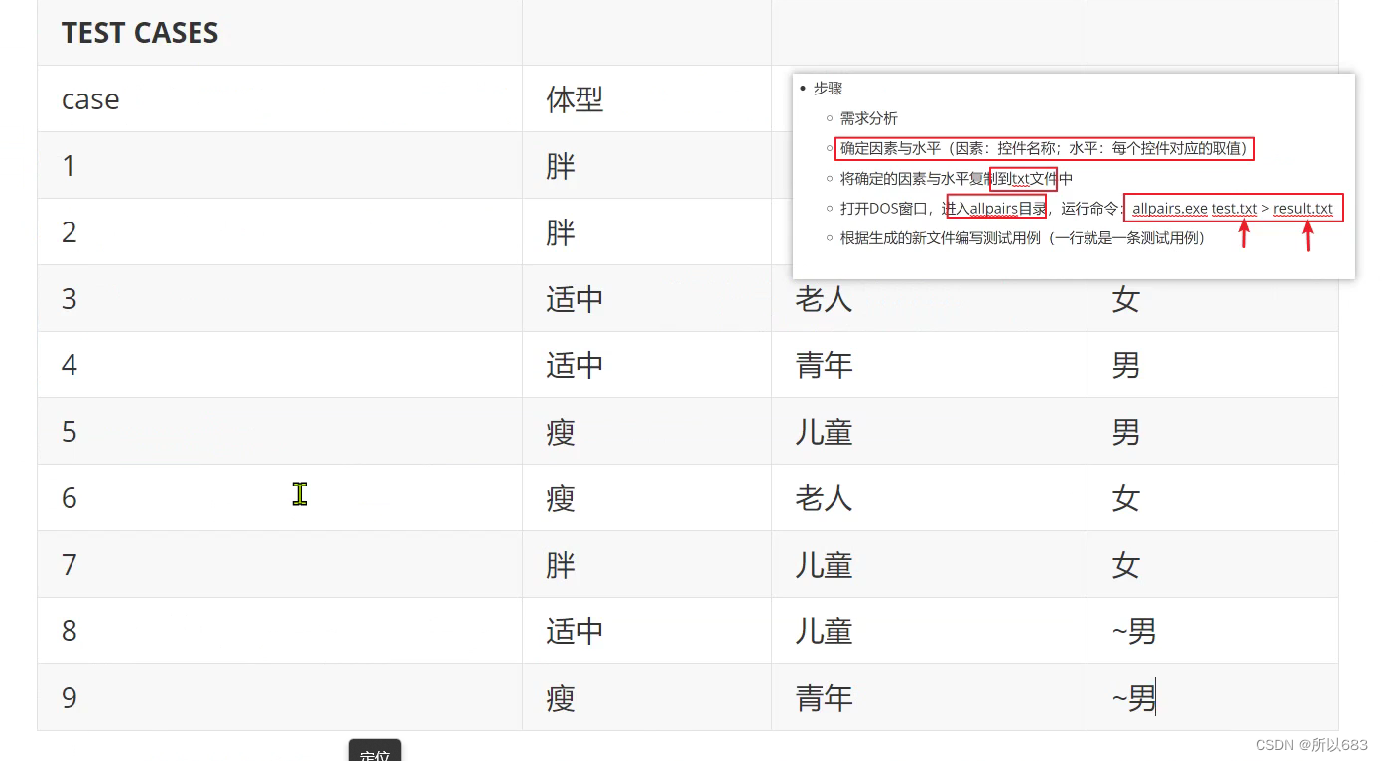Click the "根据生成的新文件编写测试用例" line
The height and width of the screenshot is (761, 1383).
[x=1023, y=238]
